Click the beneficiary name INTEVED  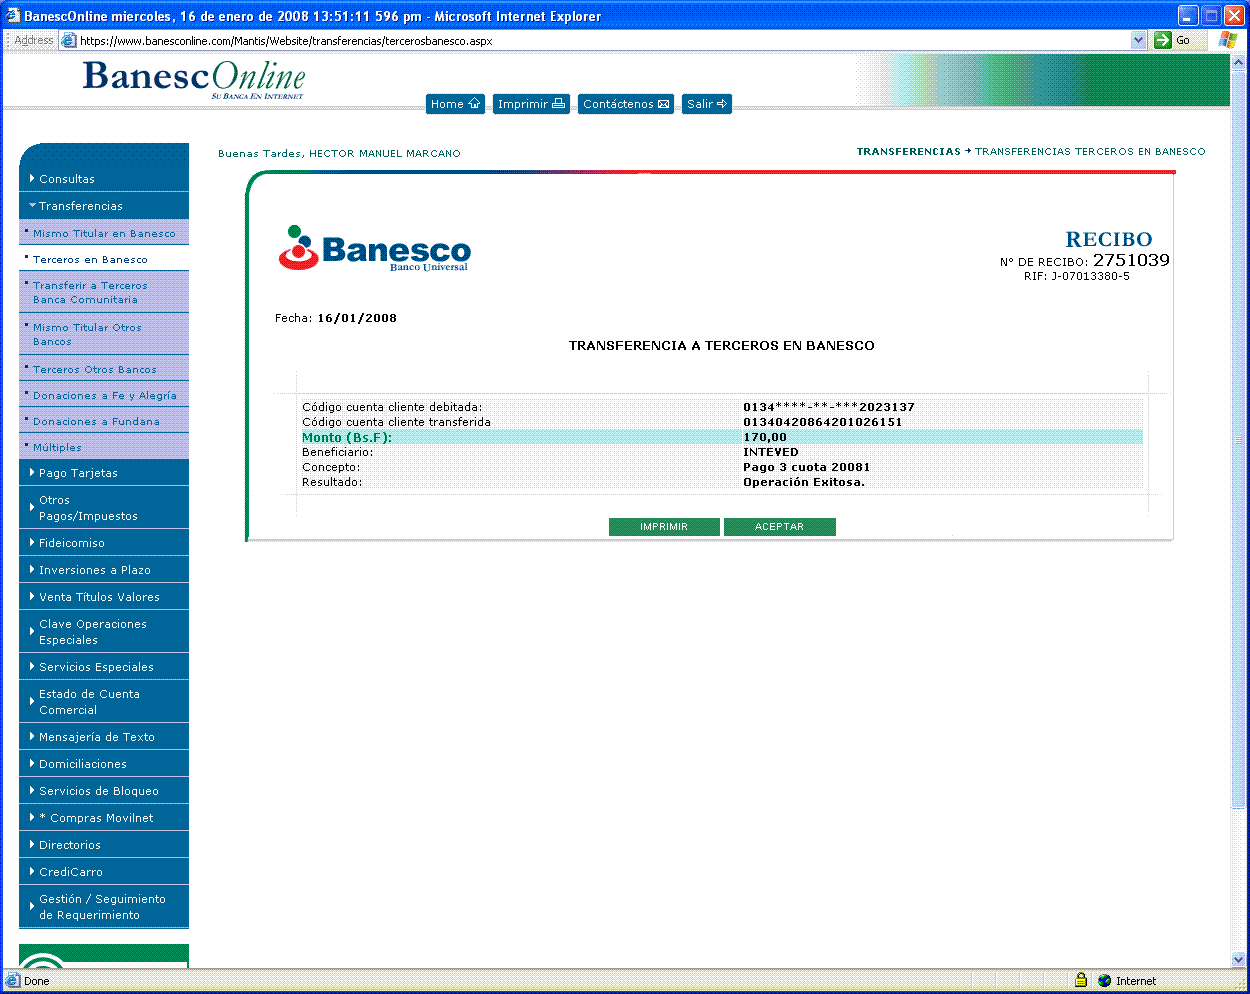(x=771, y=452)
